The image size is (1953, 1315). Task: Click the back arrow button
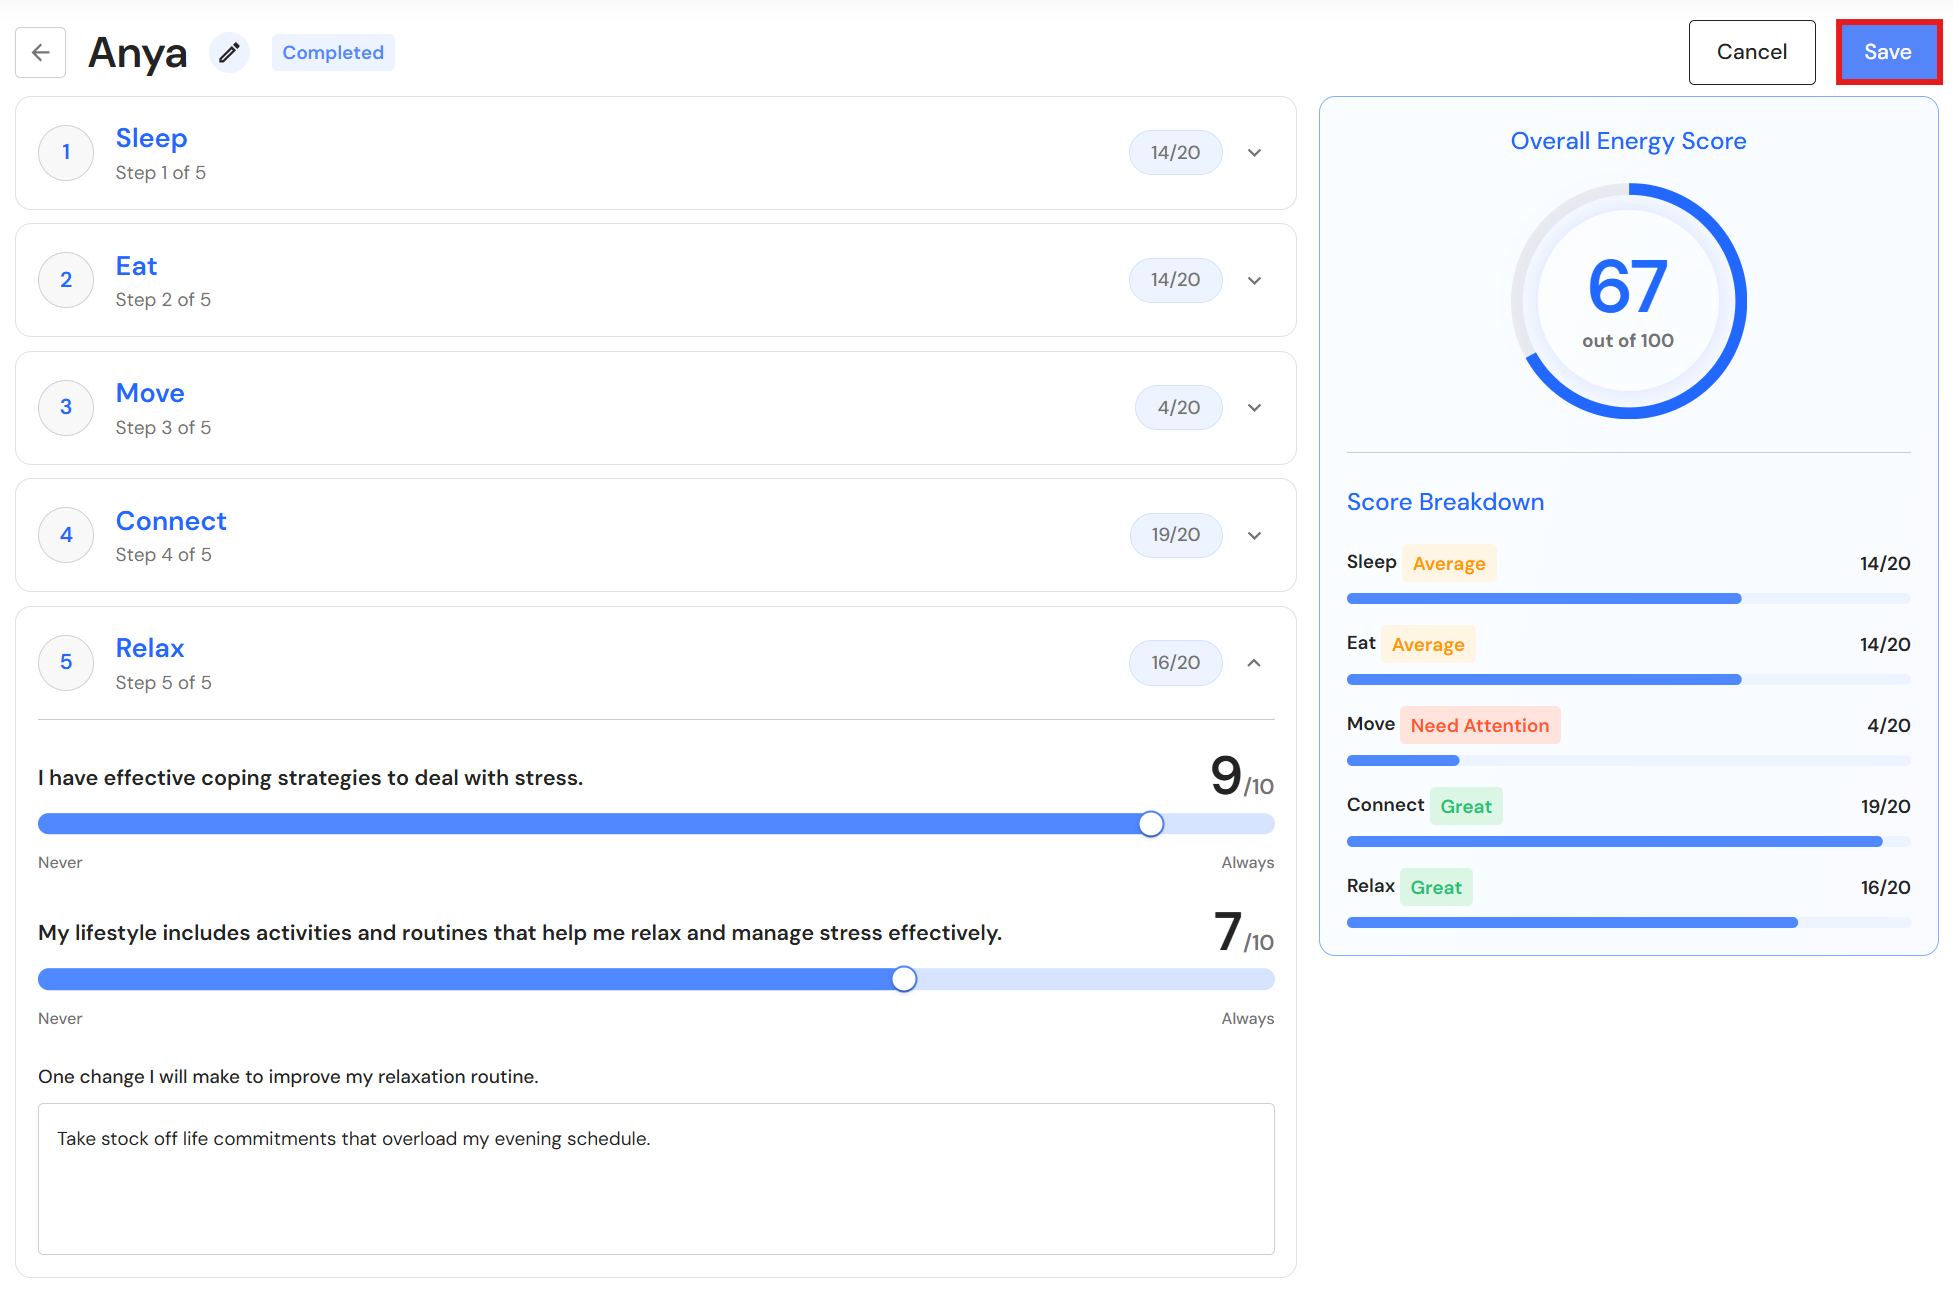point(41,52)
